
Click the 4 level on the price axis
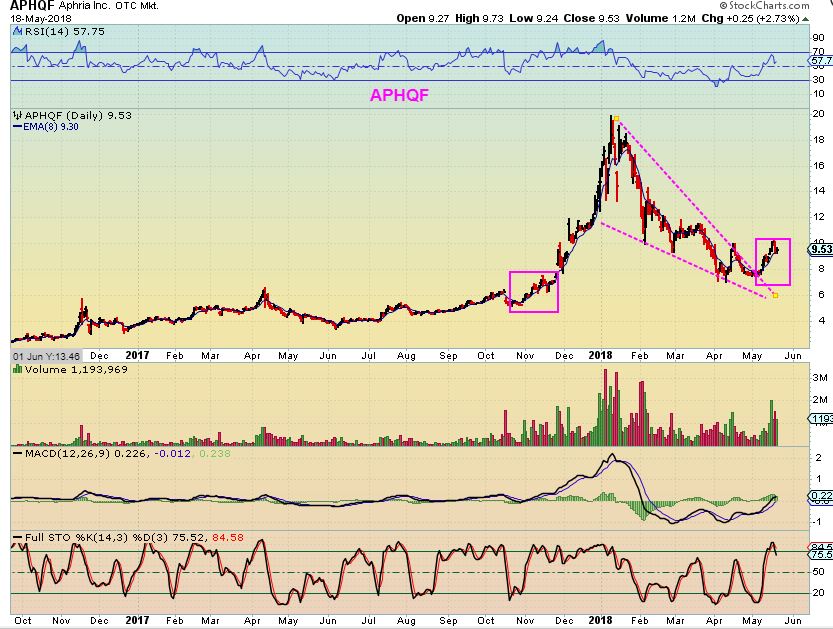(822, 320)
